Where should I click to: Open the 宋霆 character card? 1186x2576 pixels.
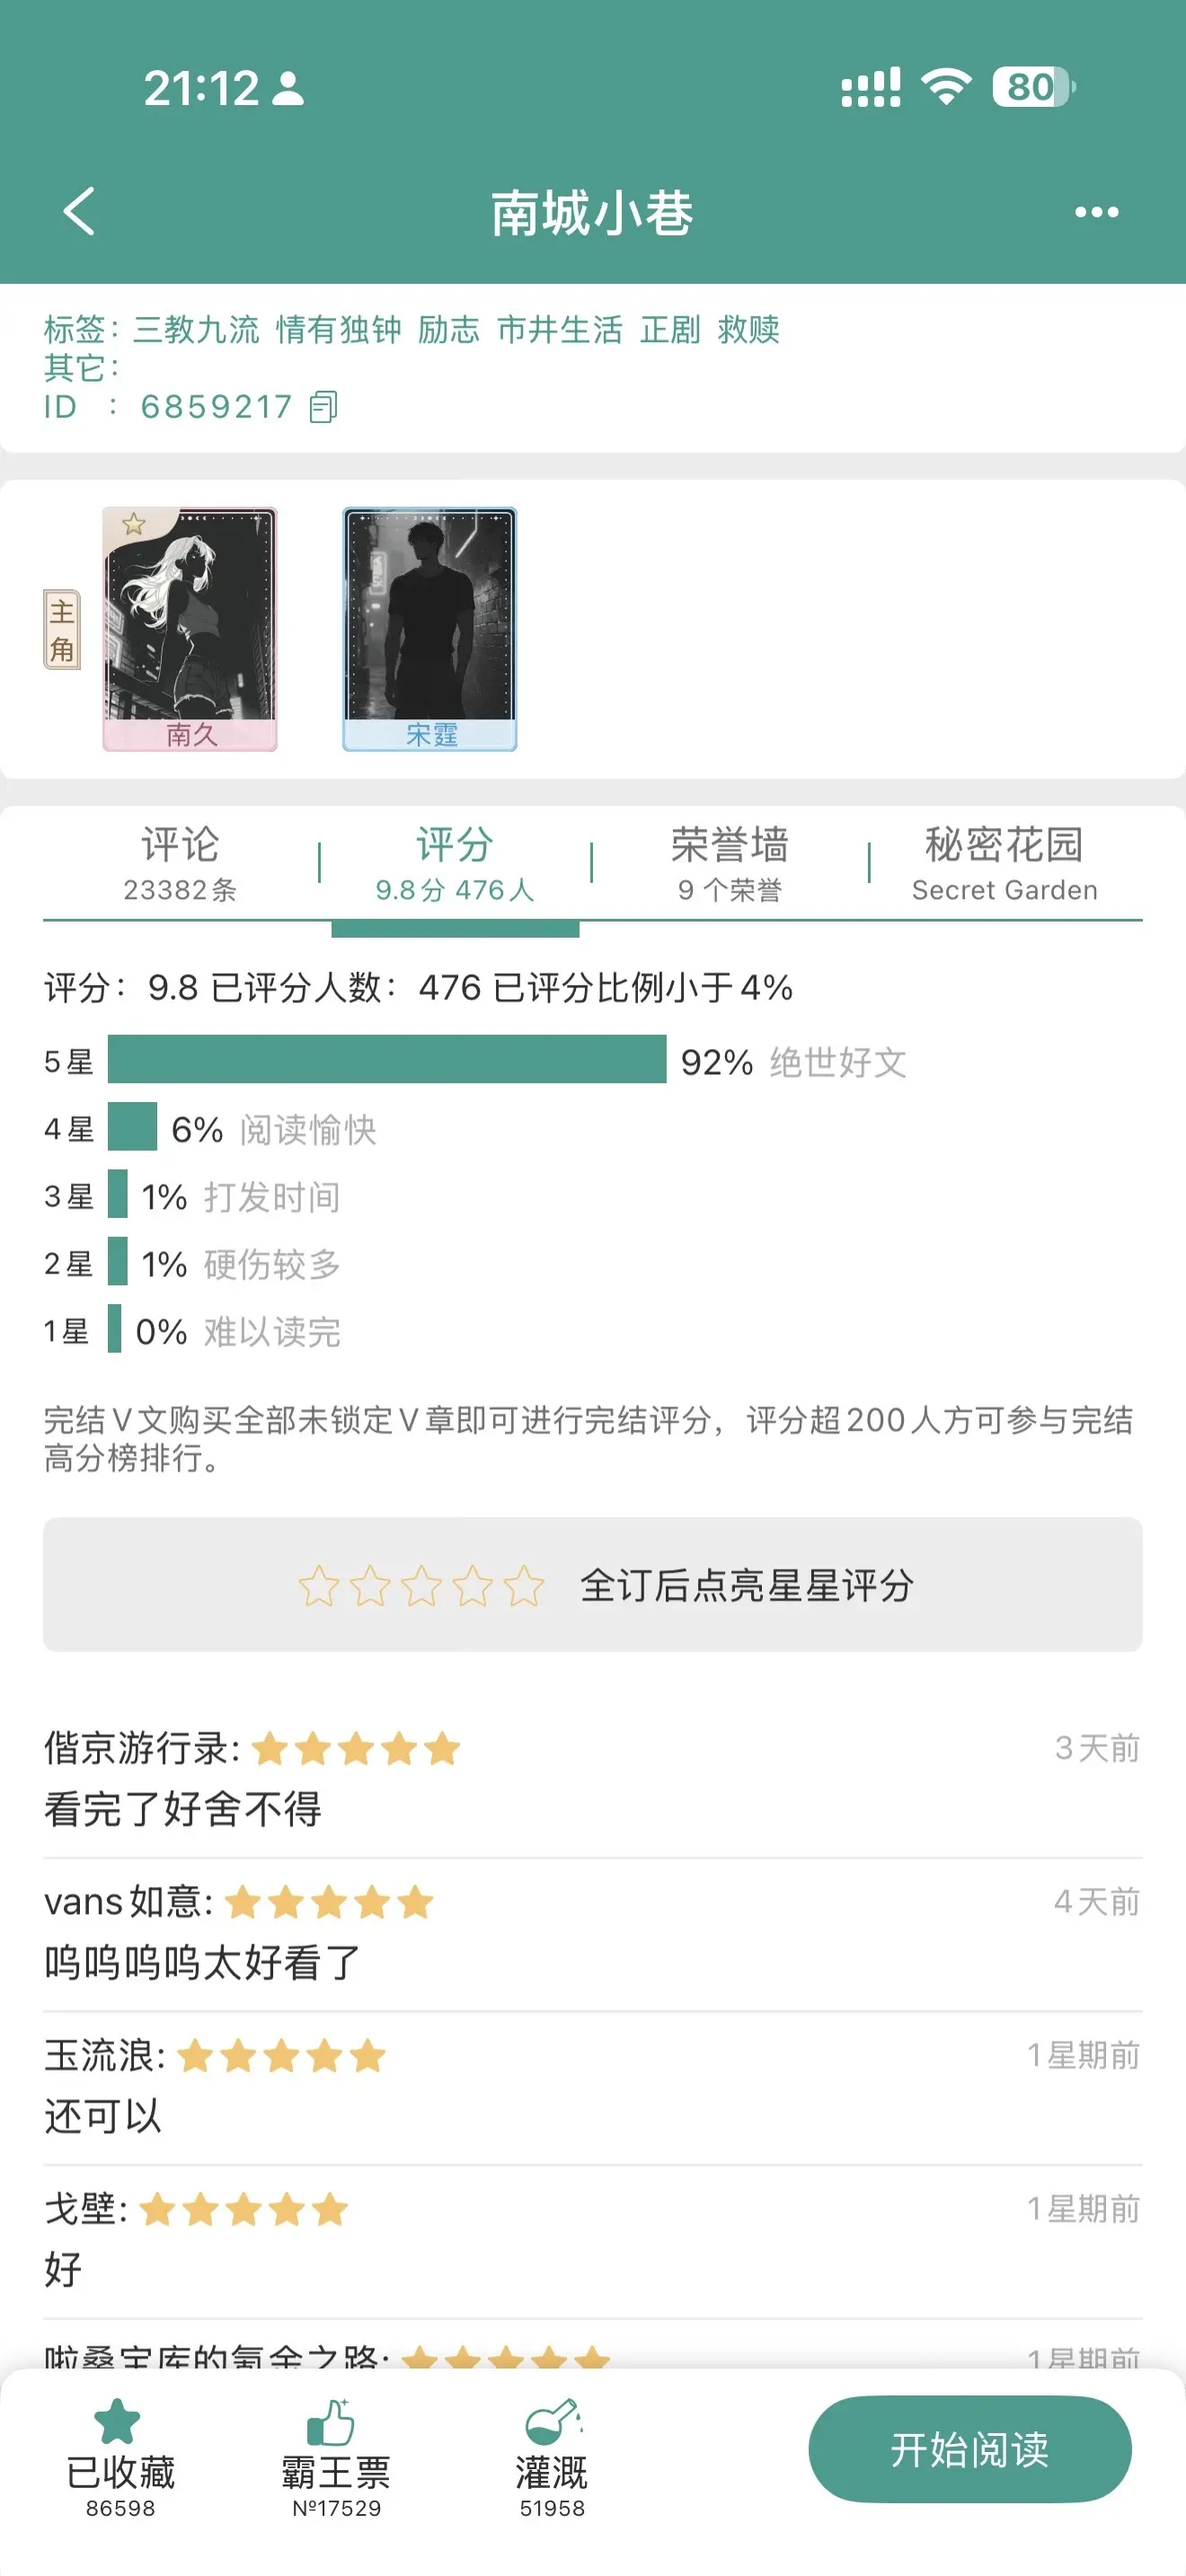tap(430, 628)
